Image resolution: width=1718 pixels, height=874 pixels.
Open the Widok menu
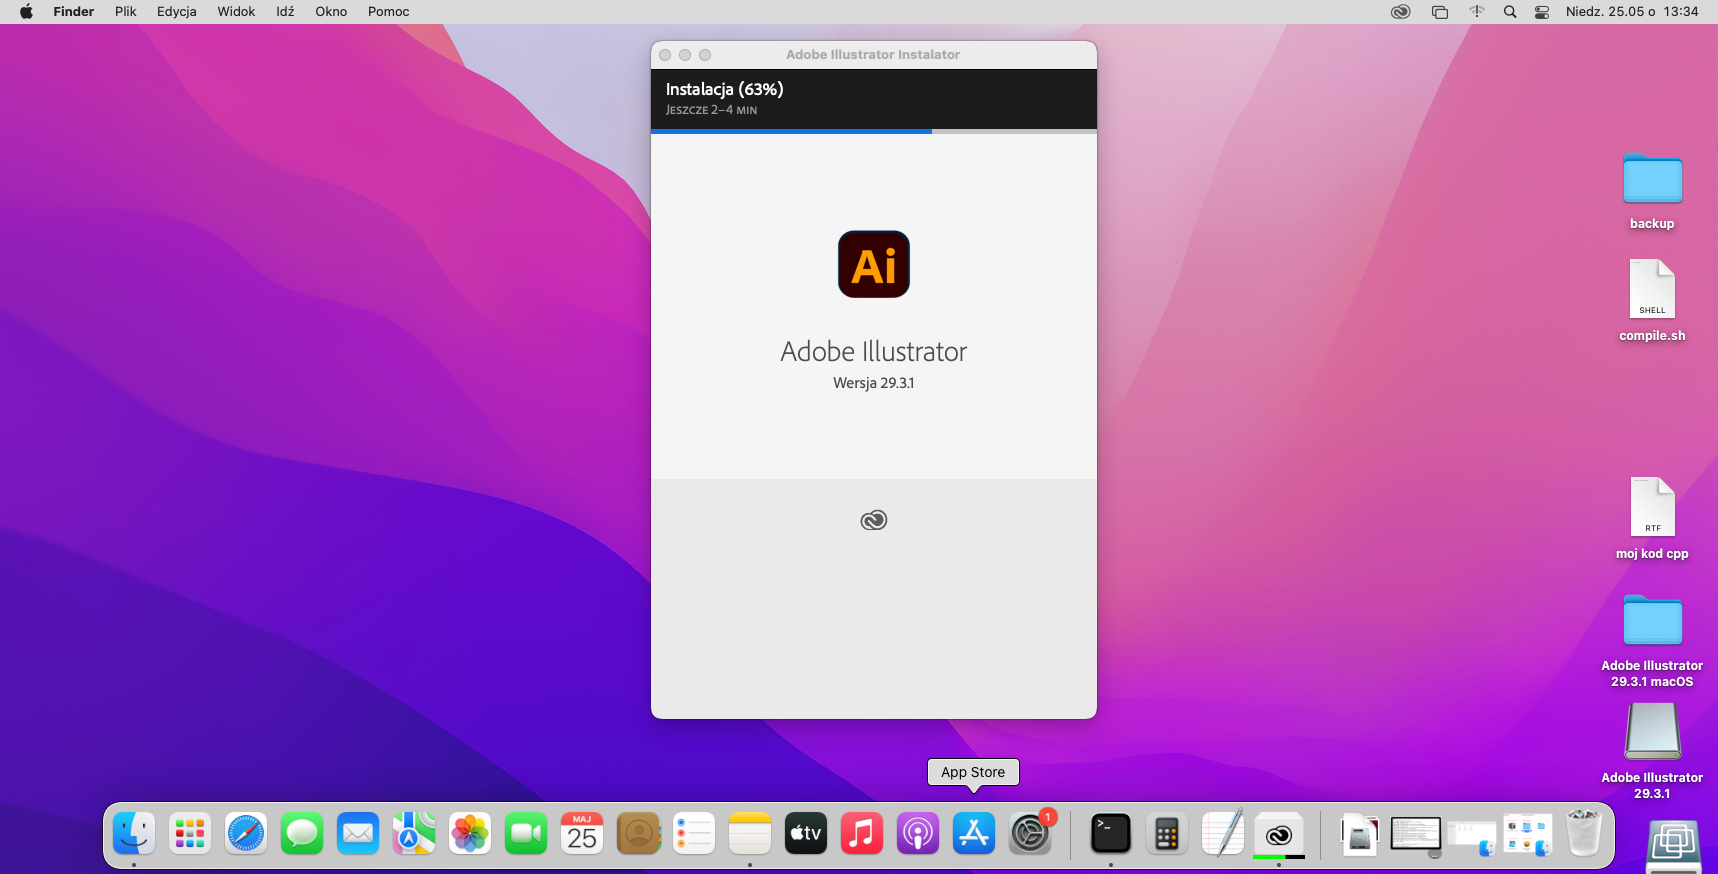[x=237, y=12]
